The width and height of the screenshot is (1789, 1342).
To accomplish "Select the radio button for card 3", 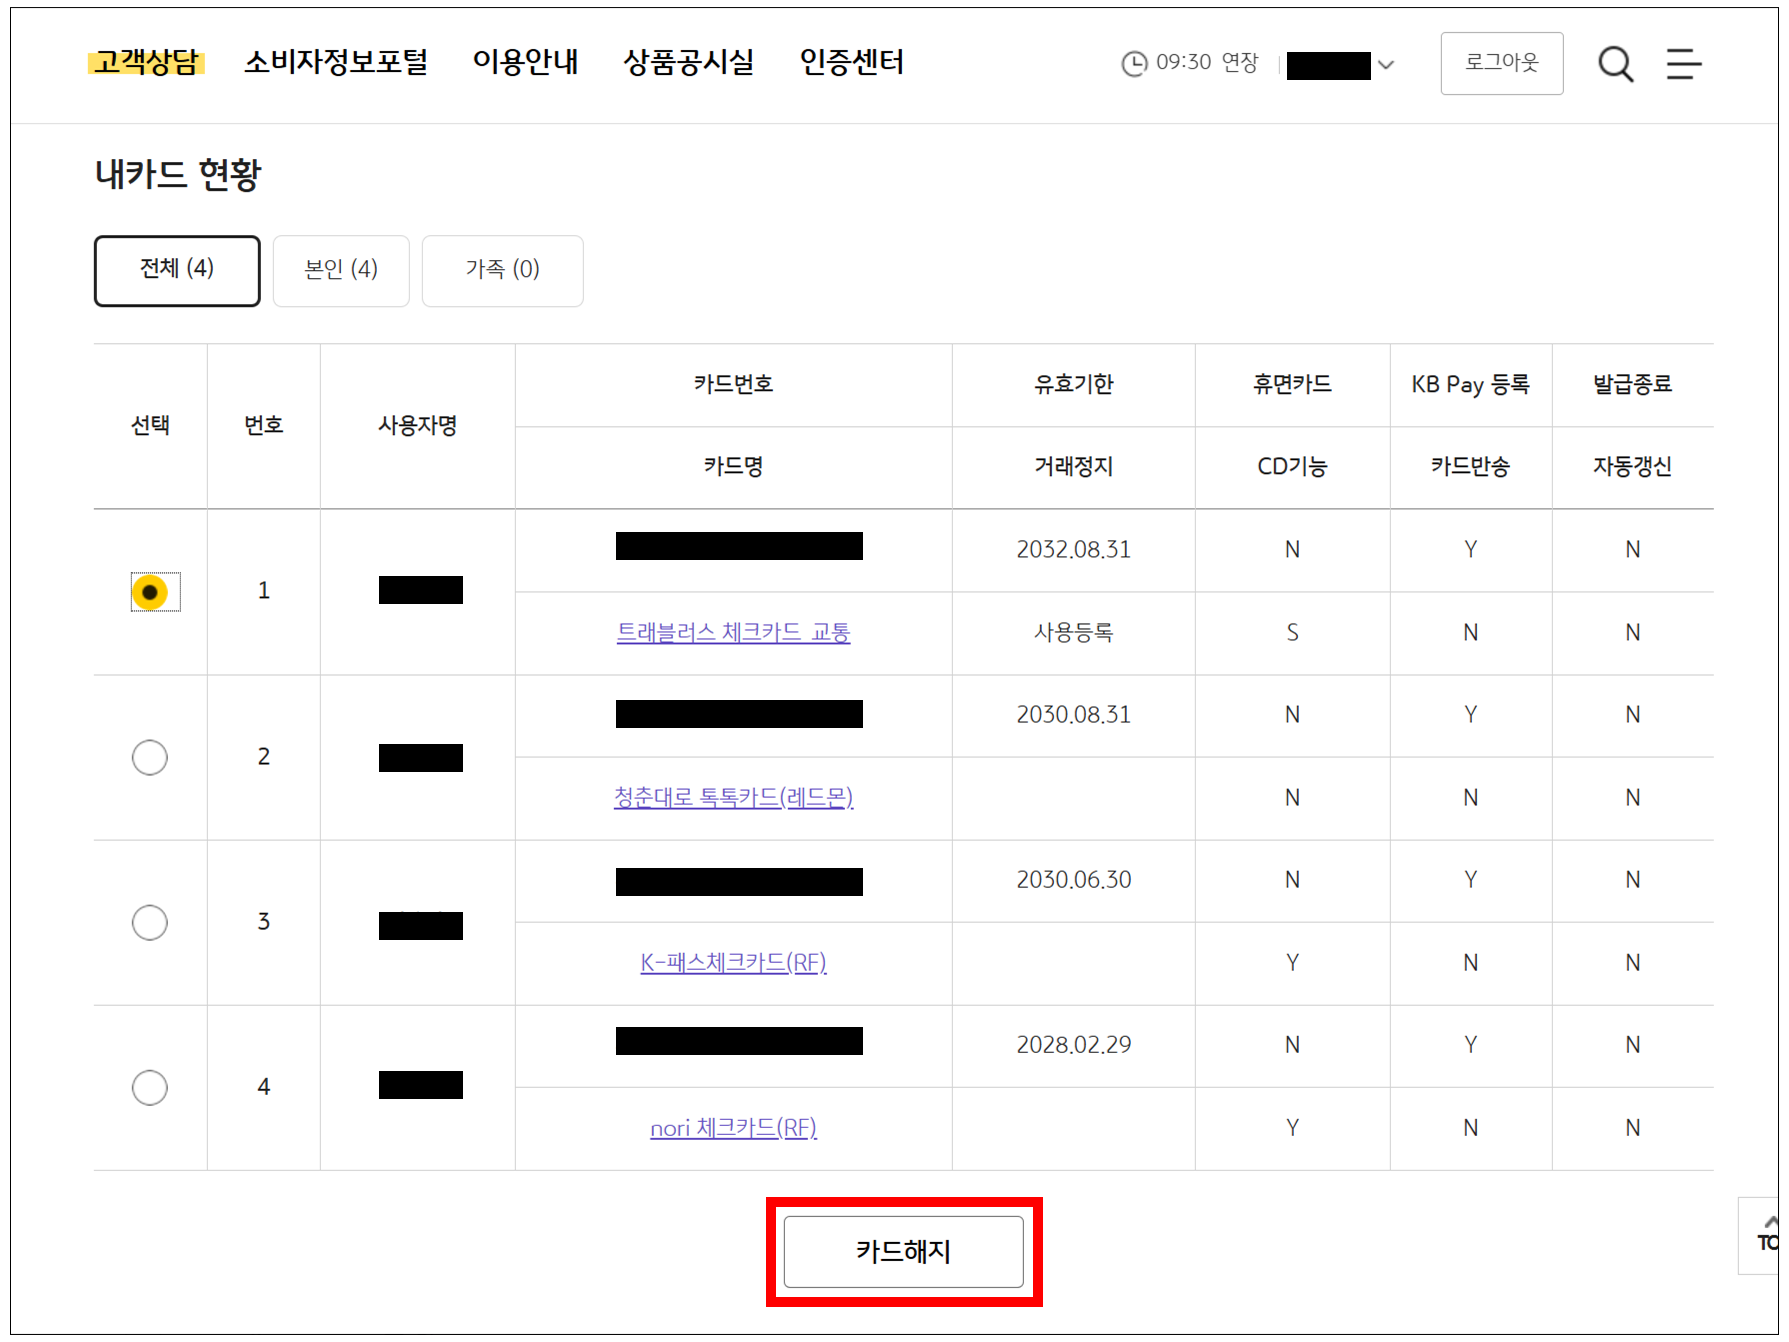I will pos(150,922).
